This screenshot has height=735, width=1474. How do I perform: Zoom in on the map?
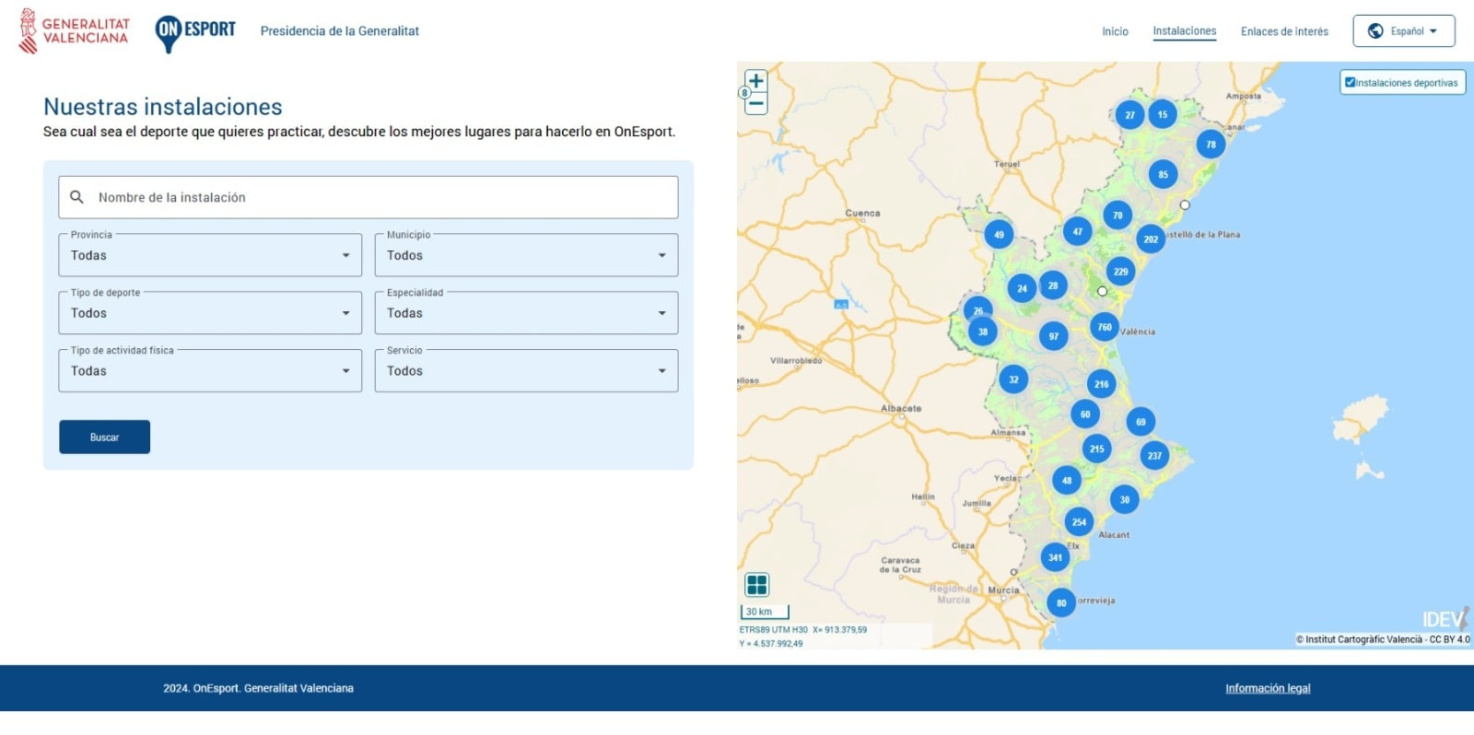coord(756,81)
